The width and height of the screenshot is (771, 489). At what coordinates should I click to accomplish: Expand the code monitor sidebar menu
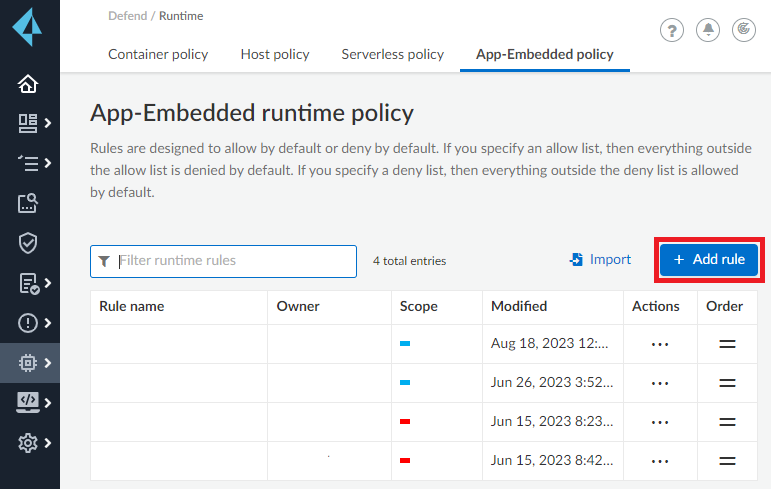pyautogui.click(x=34, y=402)
